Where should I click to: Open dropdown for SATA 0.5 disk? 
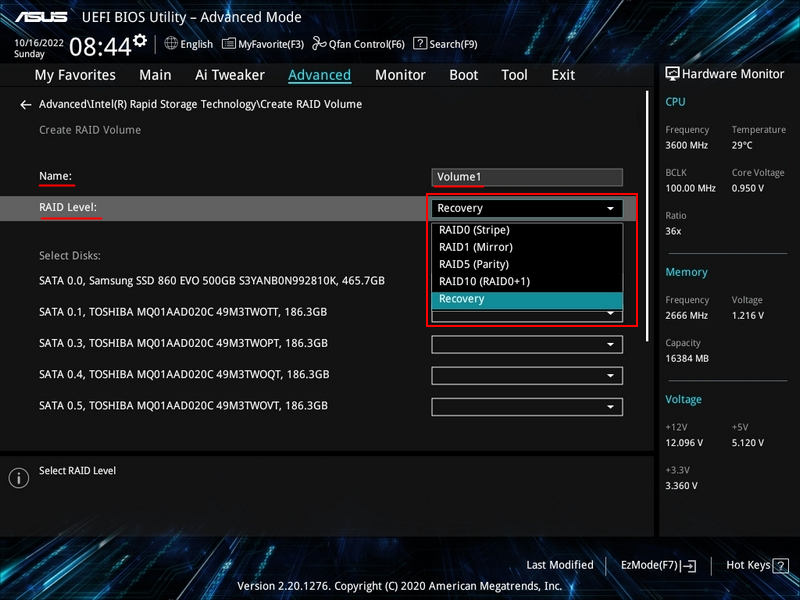click(527, 407)
